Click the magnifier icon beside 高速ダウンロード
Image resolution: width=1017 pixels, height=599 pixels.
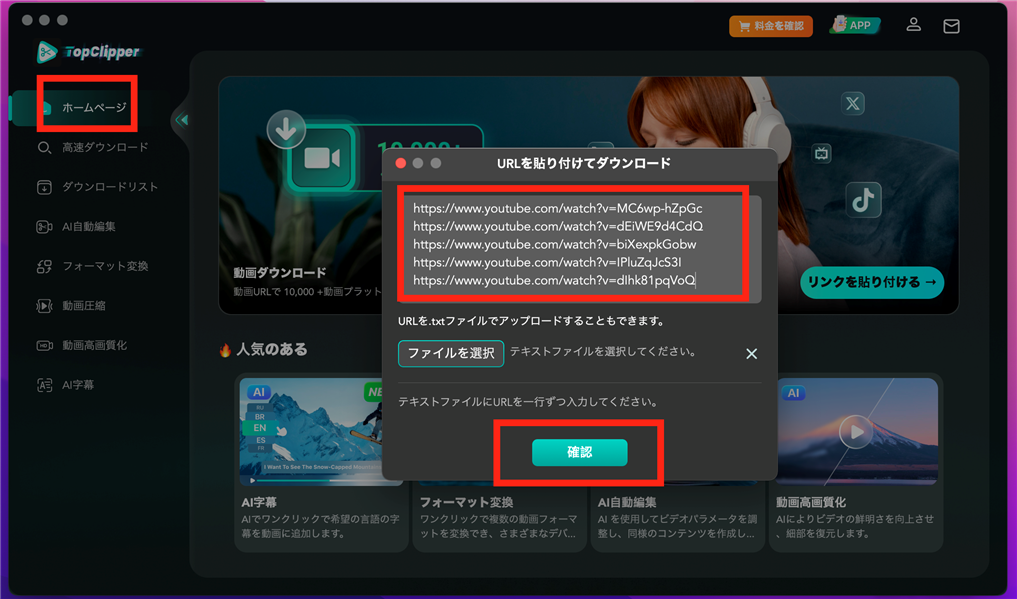coord(44,148)
